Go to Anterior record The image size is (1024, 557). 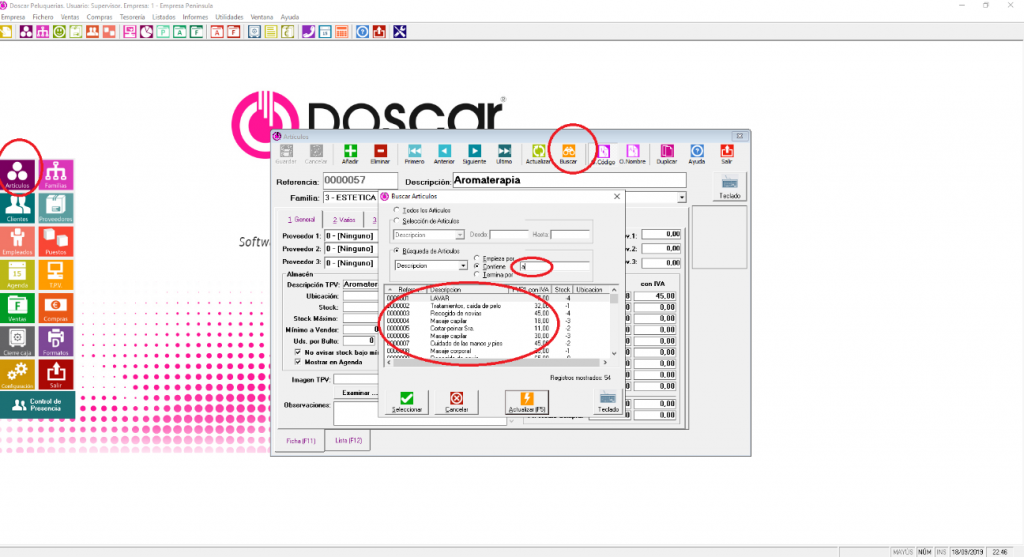point(444,155)
